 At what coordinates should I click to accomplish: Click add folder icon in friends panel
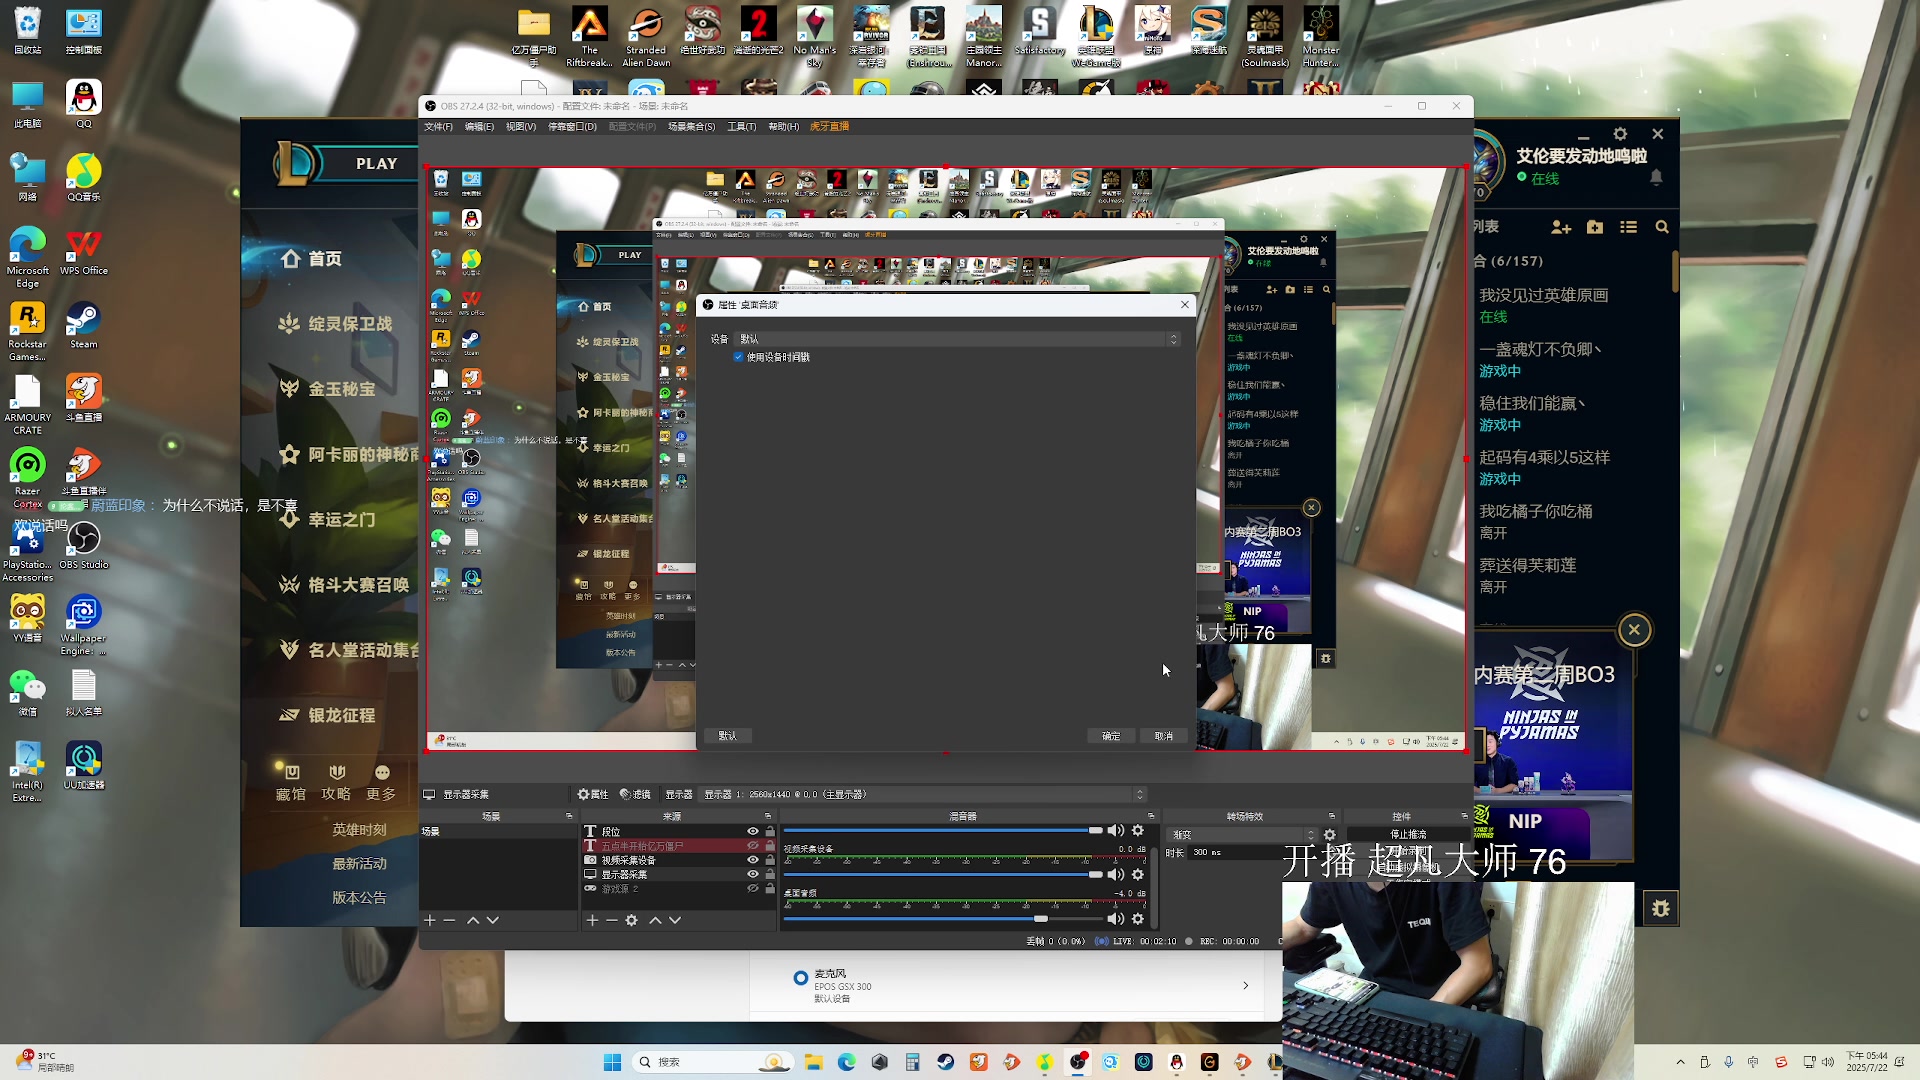coord(1595,227)
